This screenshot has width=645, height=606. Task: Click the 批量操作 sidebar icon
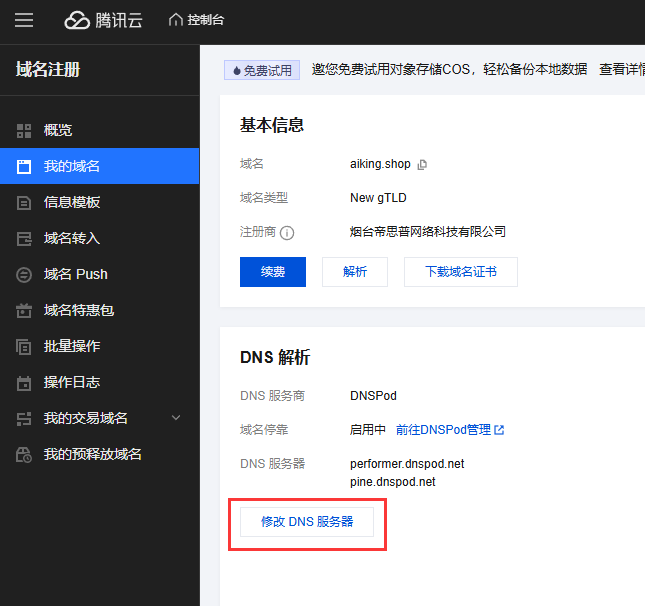pos(24,347)
